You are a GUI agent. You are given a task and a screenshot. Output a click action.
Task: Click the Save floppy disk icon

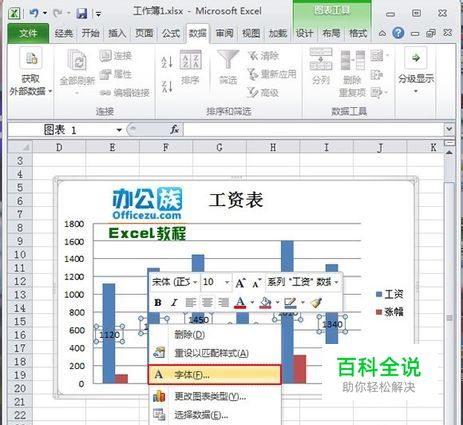point(82,14)
